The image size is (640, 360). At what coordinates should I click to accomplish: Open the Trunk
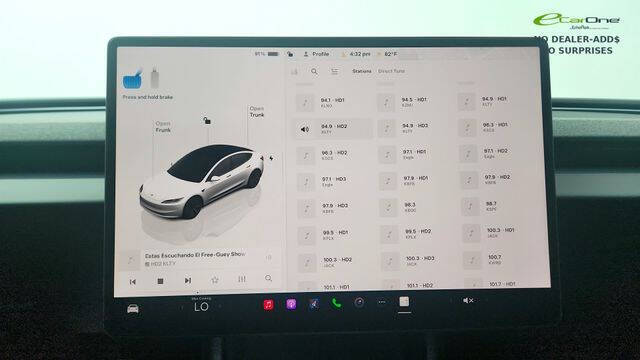[257, 112]
